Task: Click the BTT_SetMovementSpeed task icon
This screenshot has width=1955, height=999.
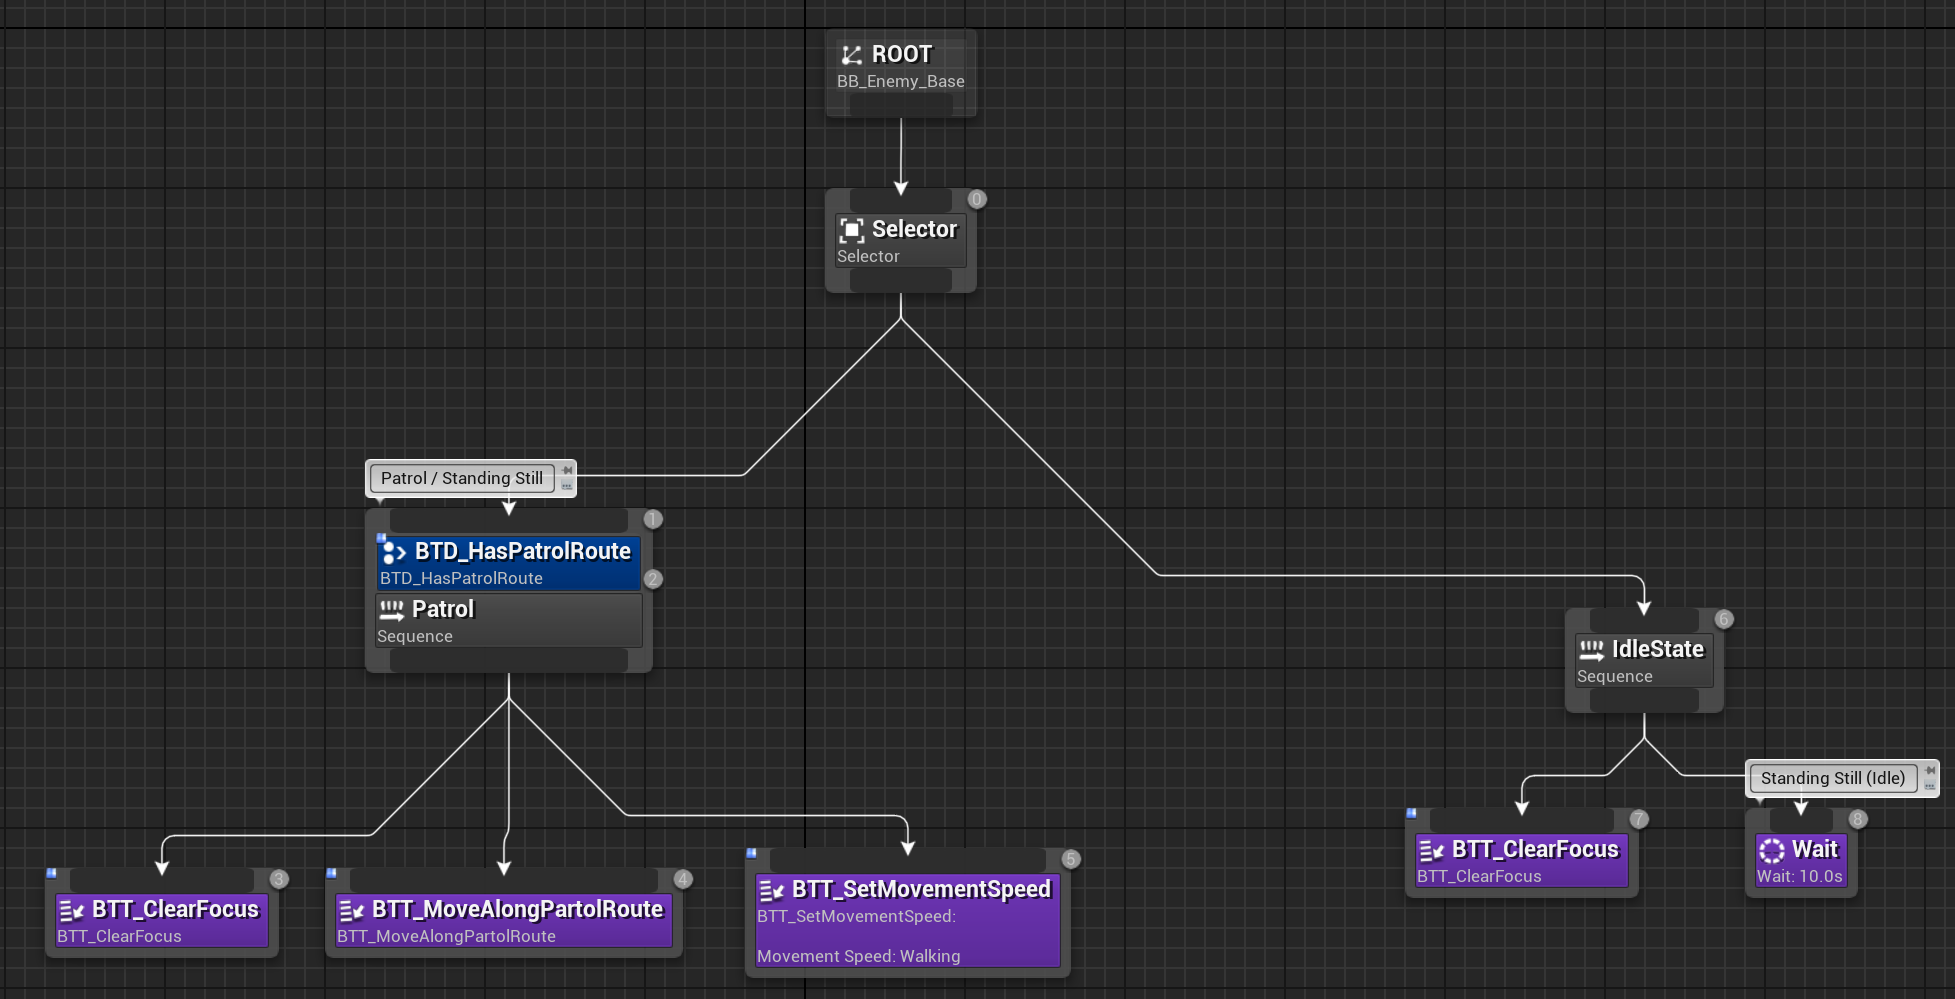Action: (x=771, y=890)
